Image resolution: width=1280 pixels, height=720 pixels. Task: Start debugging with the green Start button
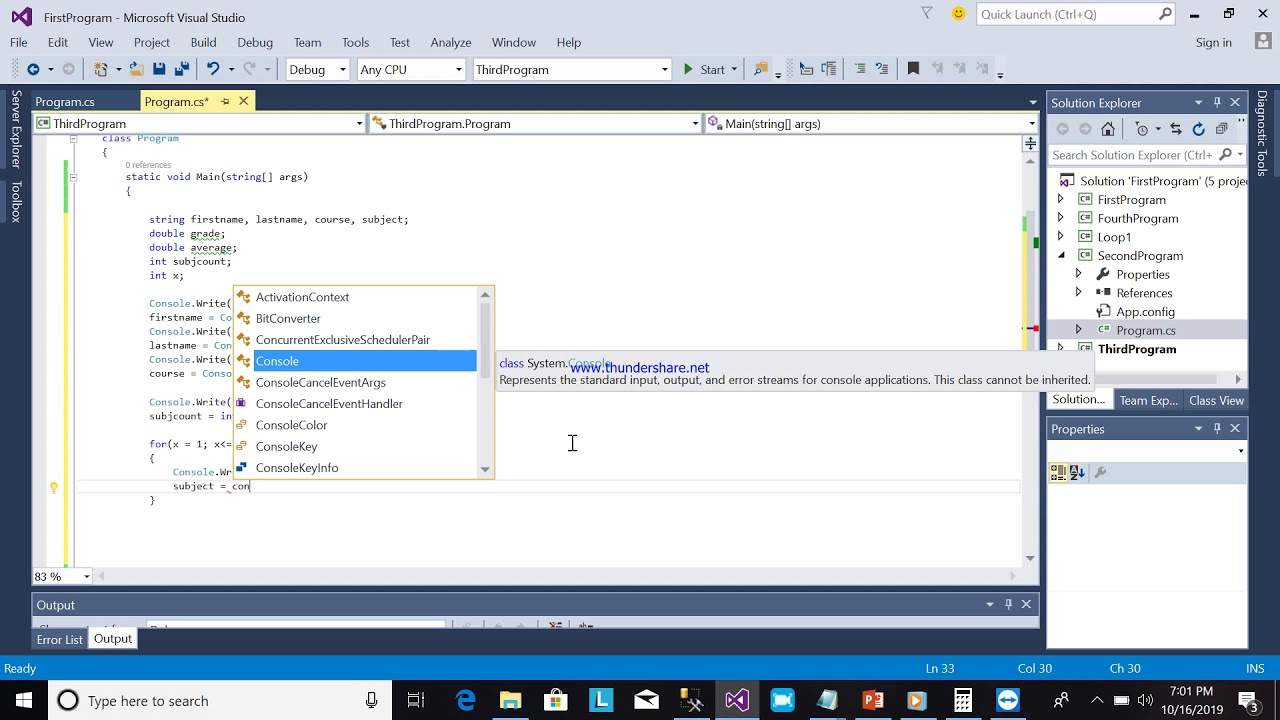pyautogui.click(x=704, y=69)
